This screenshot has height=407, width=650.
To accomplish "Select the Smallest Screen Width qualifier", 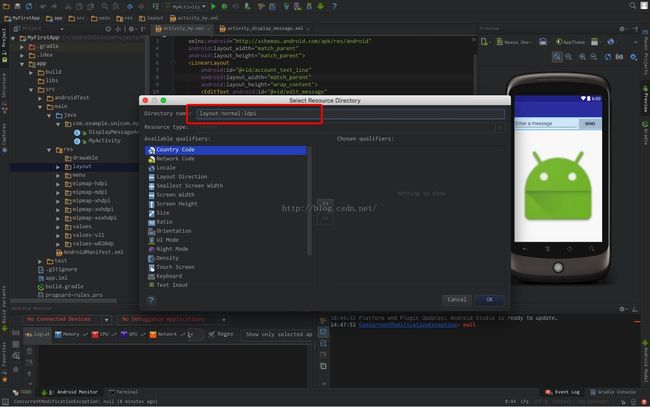I will click(226, 186).
